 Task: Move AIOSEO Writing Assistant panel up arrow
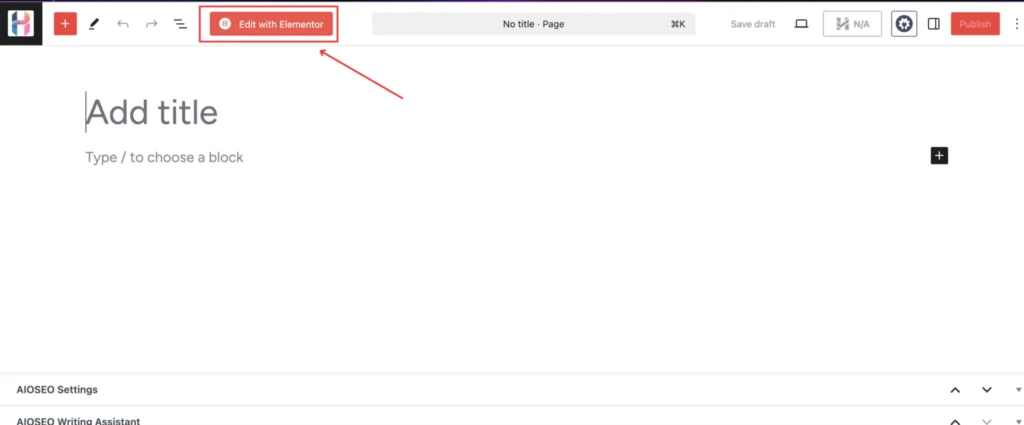[955, 421]
